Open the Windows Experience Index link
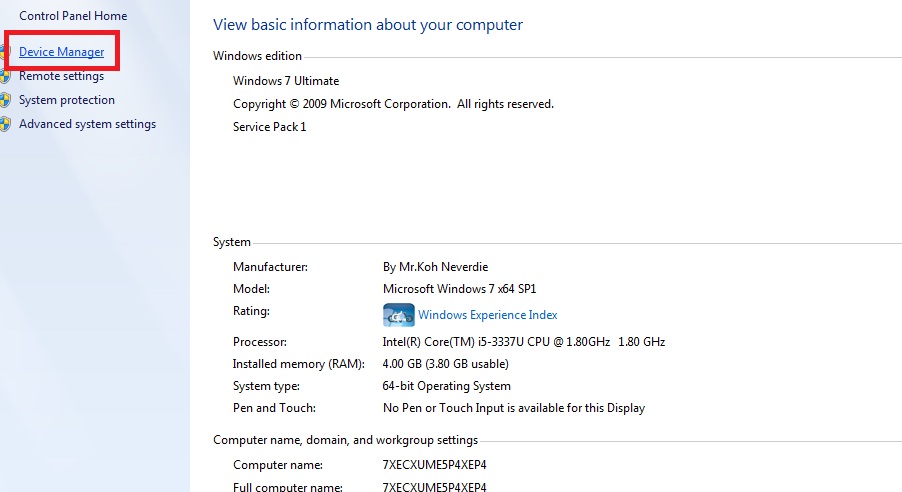Image resolution: width=902 pixels, height=492 pixels. click(x=487, y=315)
